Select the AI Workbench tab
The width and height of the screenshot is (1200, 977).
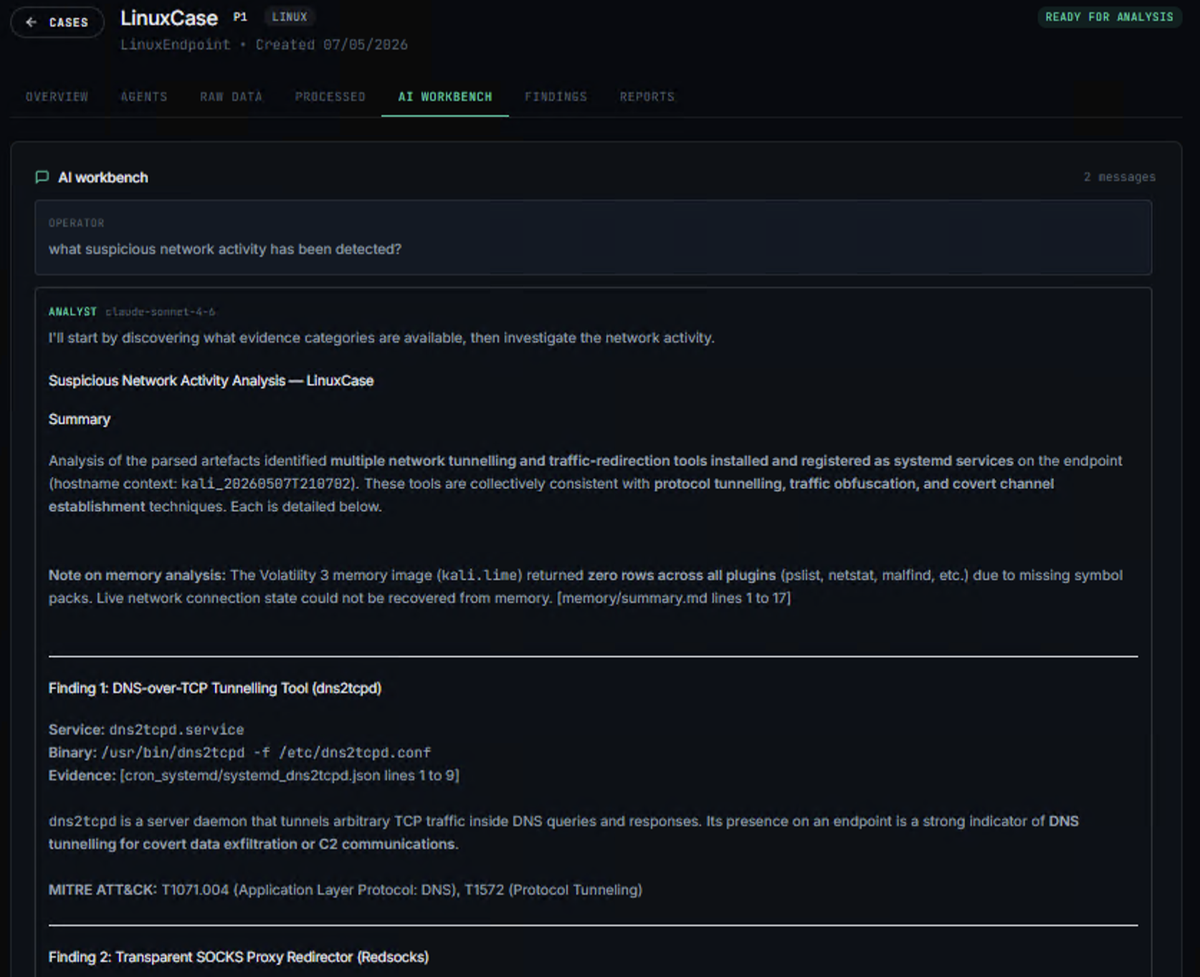445,97
